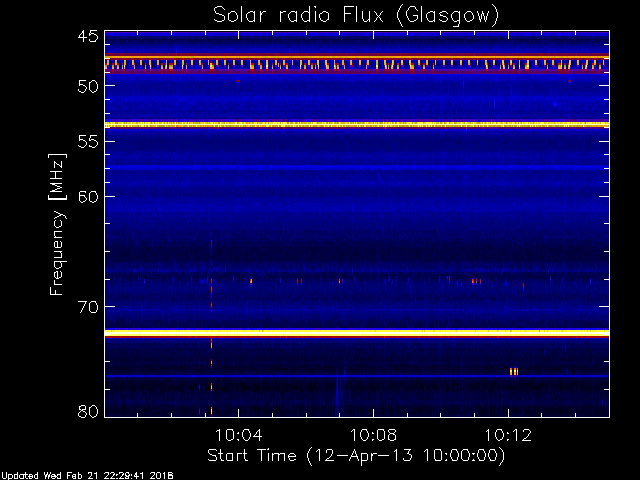
Task: Click the "45" frequency tick label
Action: 88,36
